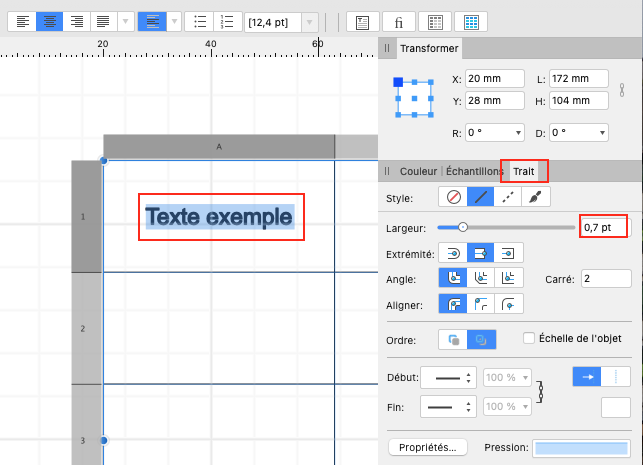Click the Texte exemple cell text
This screenshot has width=643, height=465.
coord(220,217)
